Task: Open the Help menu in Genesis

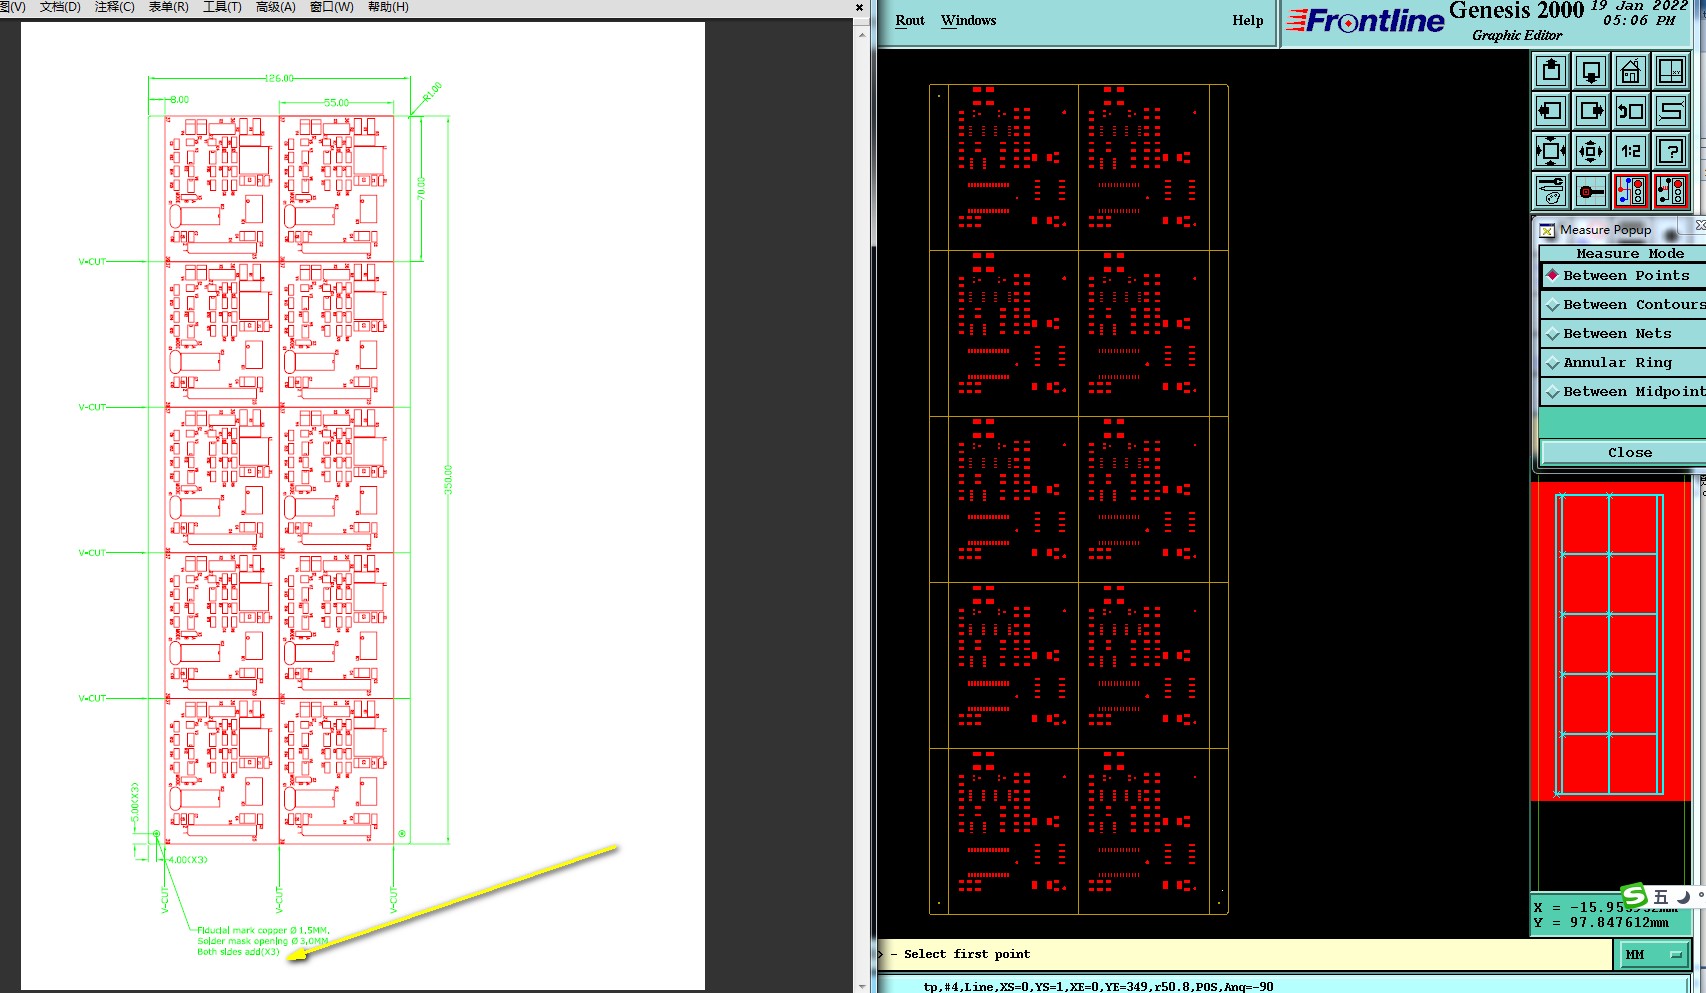Action: [1248, 21]
